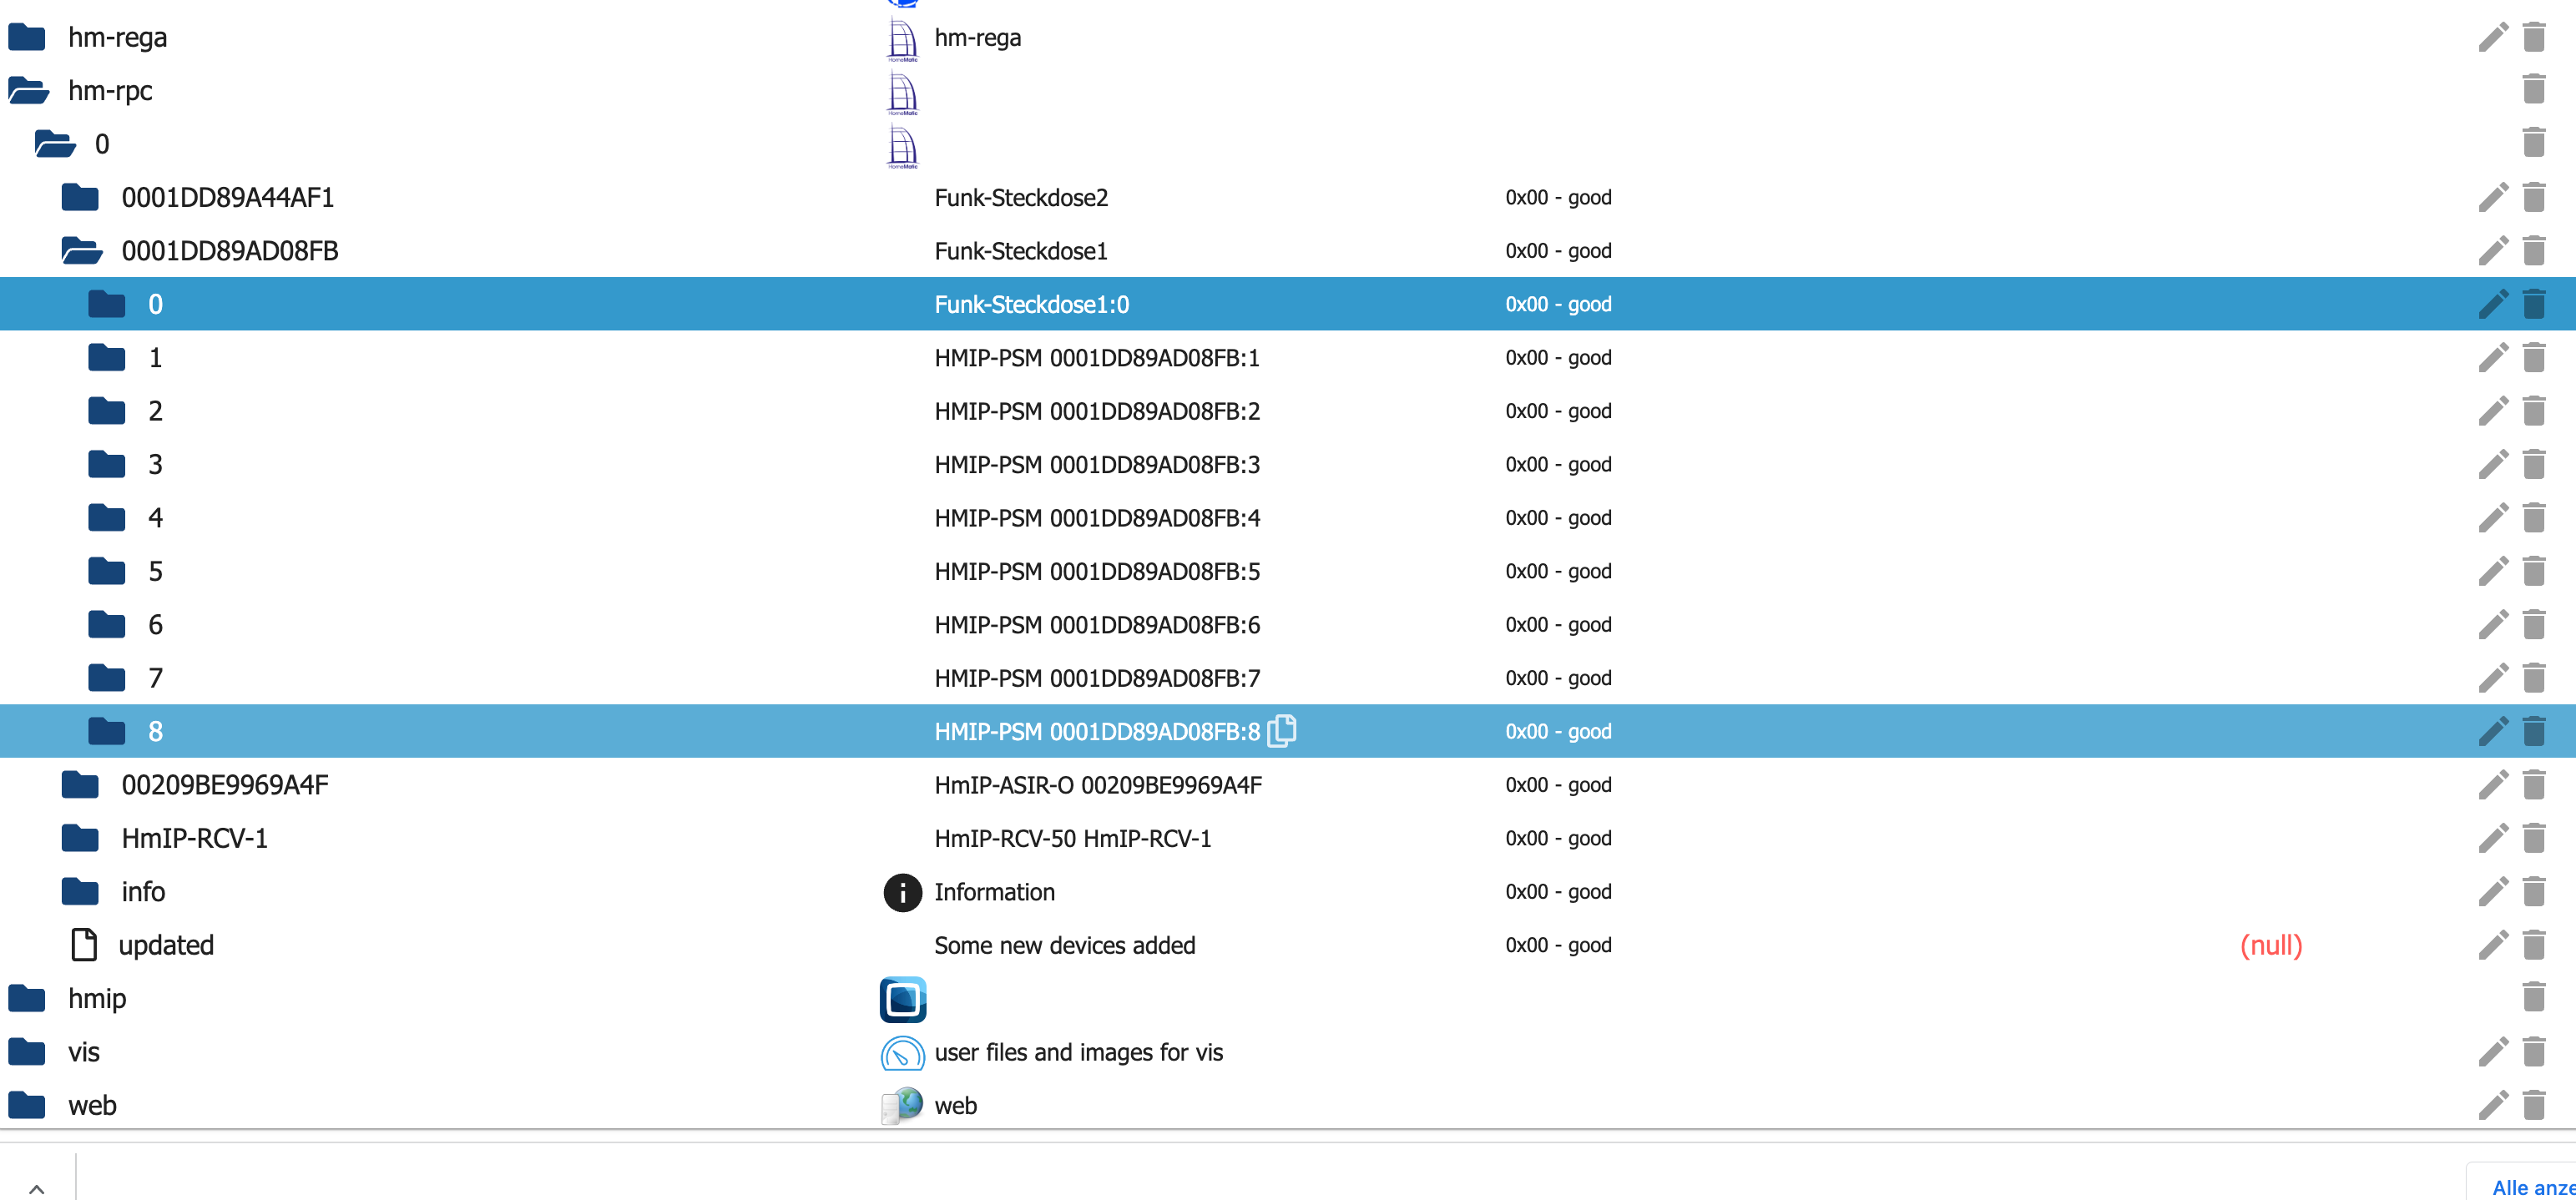This screenshot has height=1200, width=2576.
Task: Expand the vis folder
Action: tap(27, 1052)
